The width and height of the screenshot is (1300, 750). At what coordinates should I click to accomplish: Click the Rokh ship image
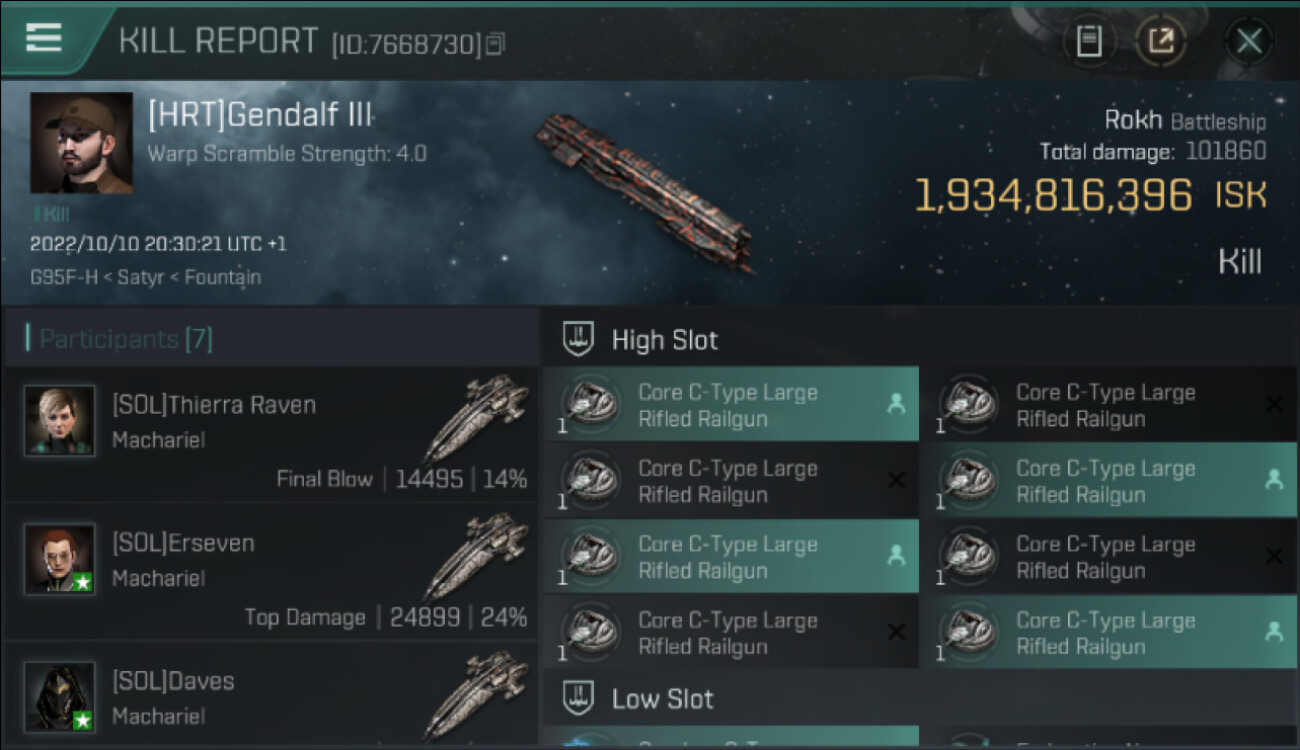645,190
